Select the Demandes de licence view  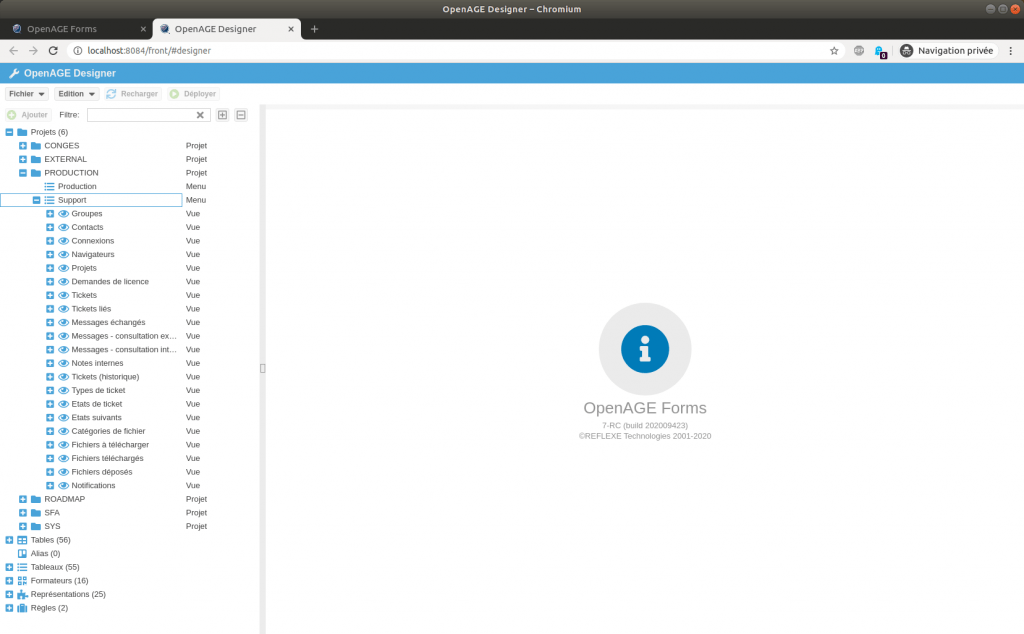point(110,281)
